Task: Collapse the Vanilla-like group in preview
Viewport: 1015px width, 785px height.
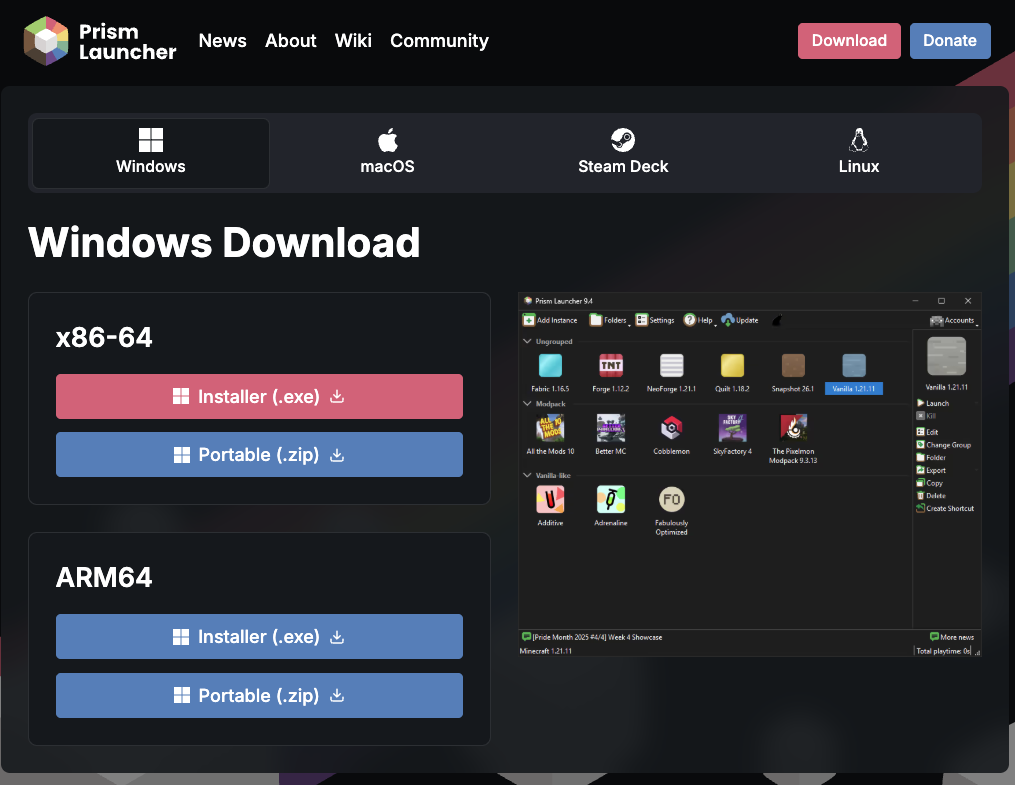Action: click(x=527, y=475)
